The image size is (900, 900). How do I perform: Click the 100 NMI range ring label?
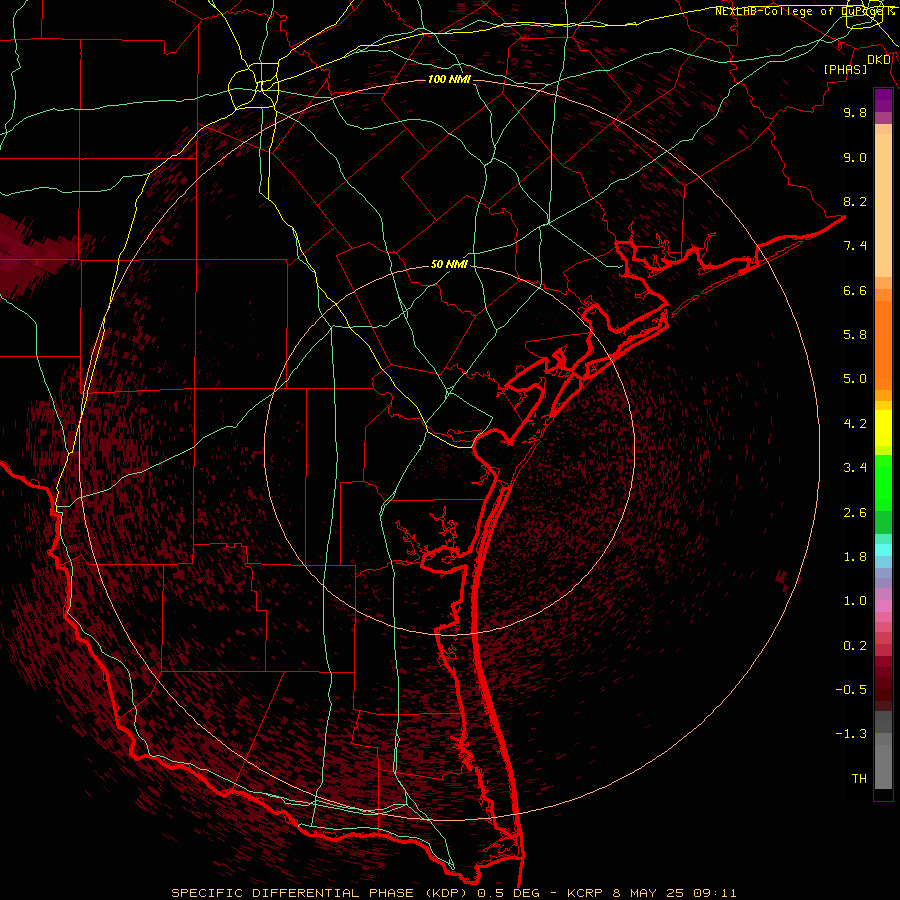(449, 79)
